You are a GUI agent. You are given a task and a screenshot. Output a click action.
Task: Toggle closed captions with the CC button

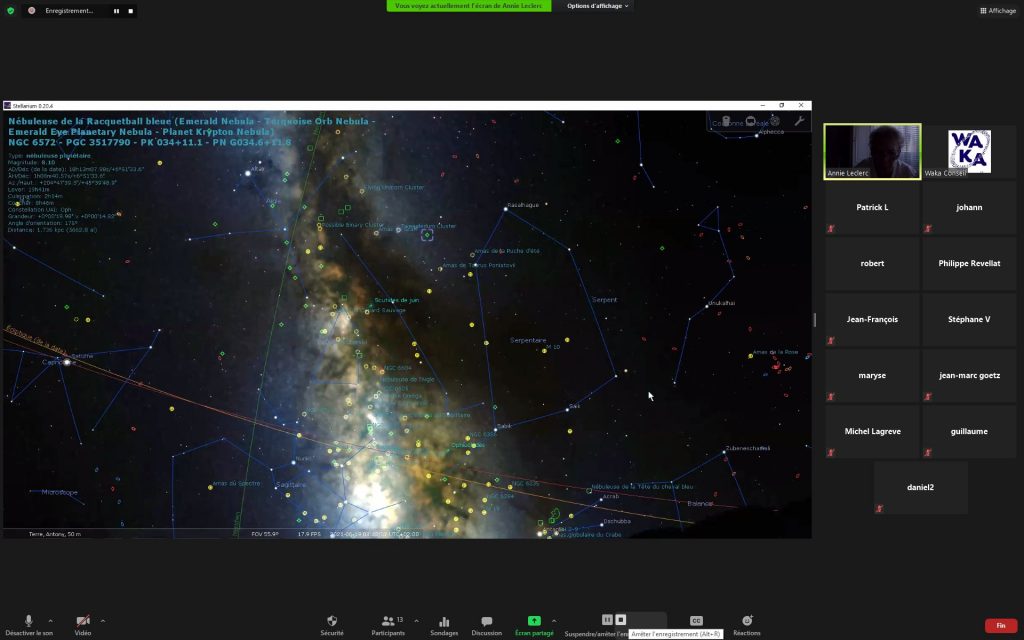tap(696, 621)
